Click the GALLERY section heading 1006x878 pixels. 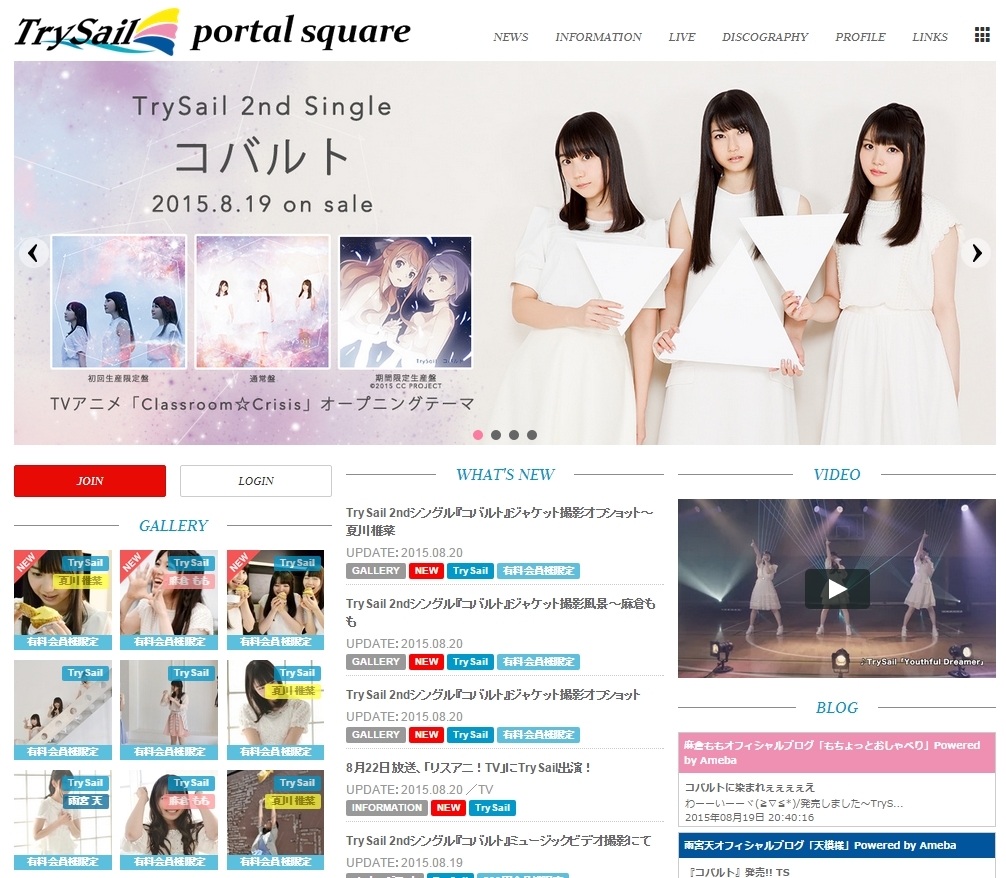pos(173,526)
